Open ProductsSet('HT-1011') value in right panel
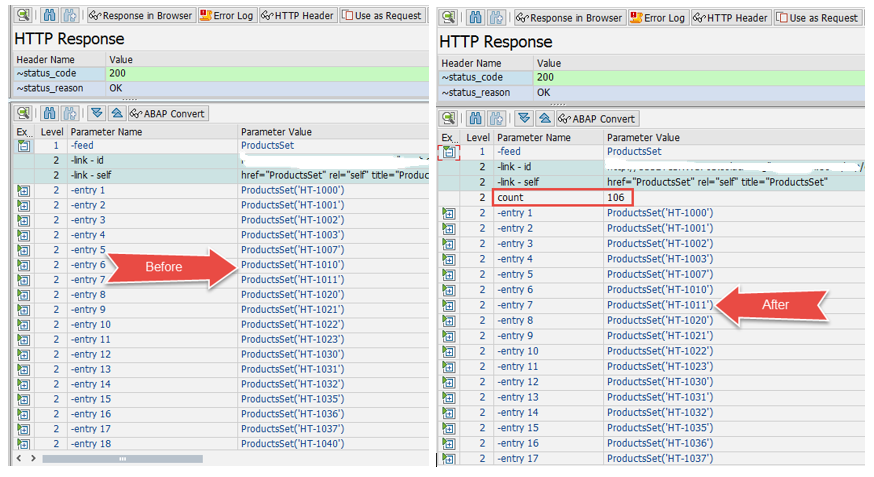 tap(659, 305)
